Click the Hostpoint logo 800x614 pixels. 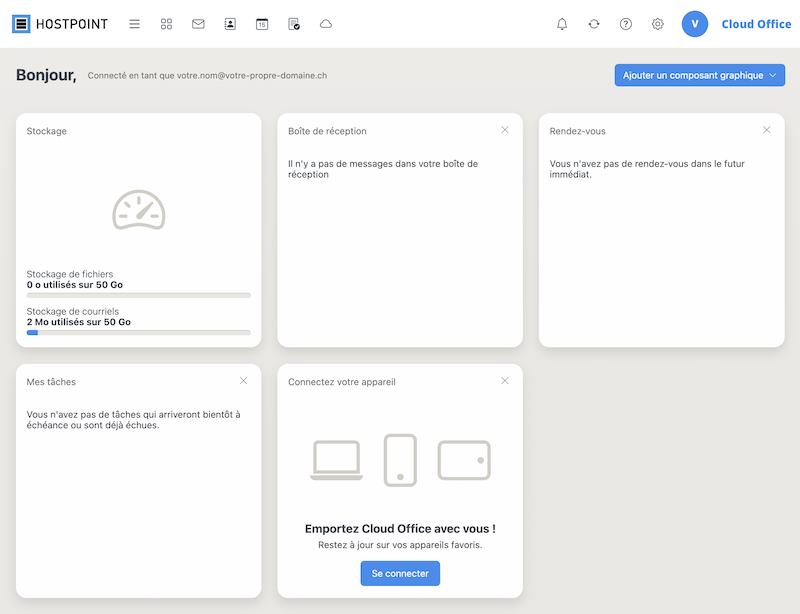tap(60, 24)
